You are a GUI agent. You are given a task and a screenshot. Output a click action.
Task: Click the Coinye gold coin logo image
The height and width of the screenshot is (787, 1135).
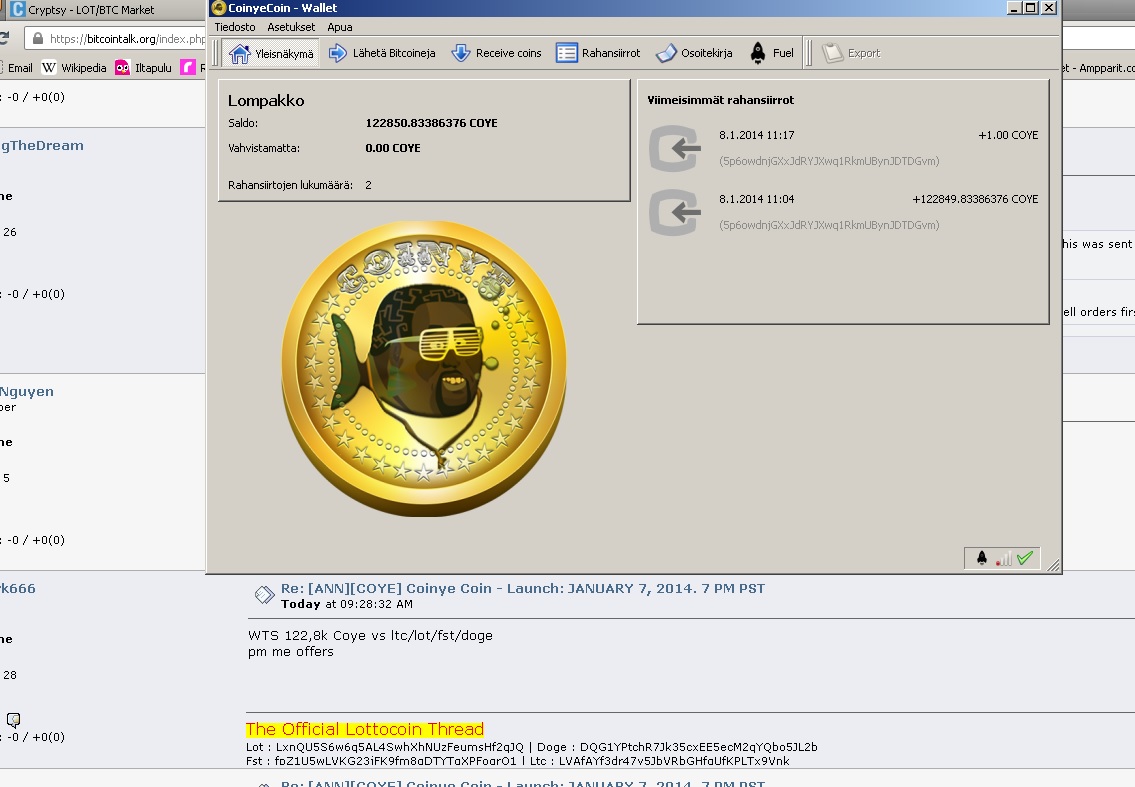point(424,368)
